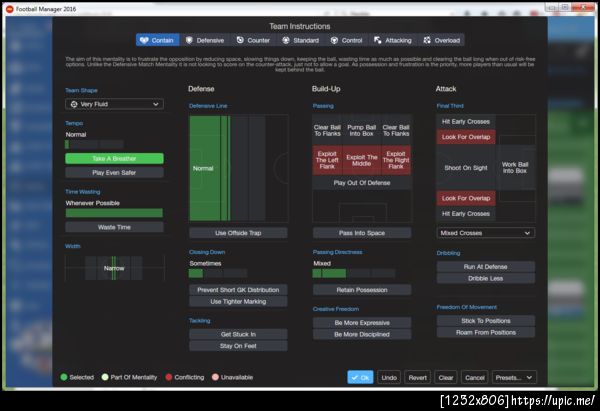
Task: Toggle Pass Into Space
Action: click(x=362, y=233)
